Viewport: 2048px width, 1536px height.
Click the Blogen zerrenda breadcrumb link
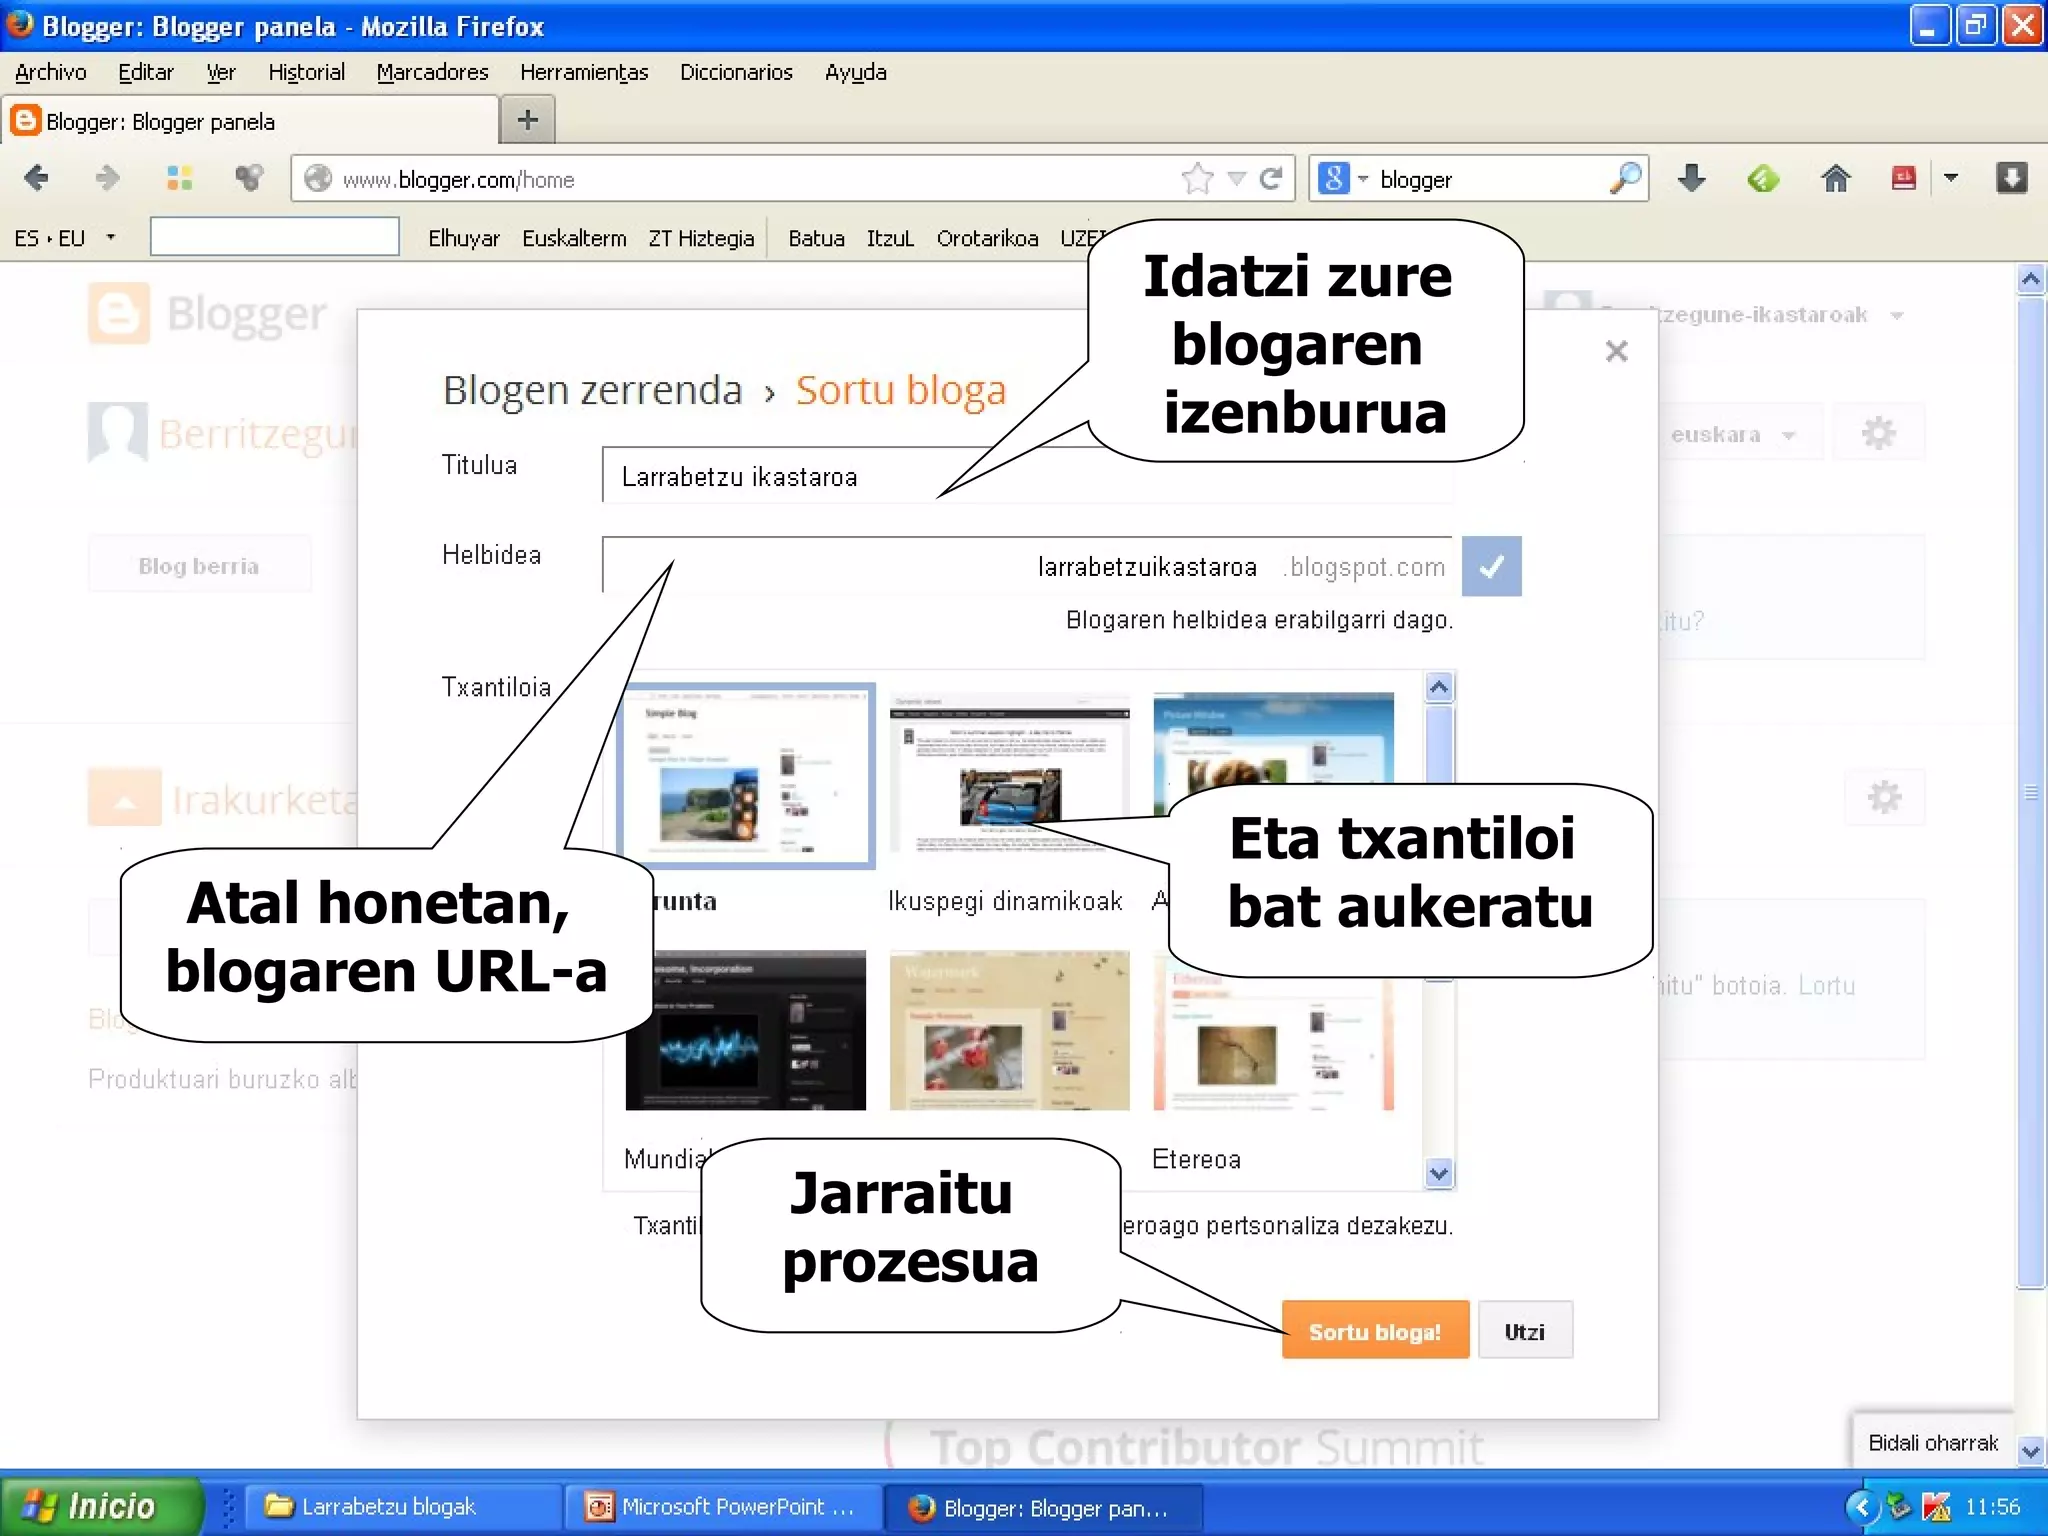[592, 389]
